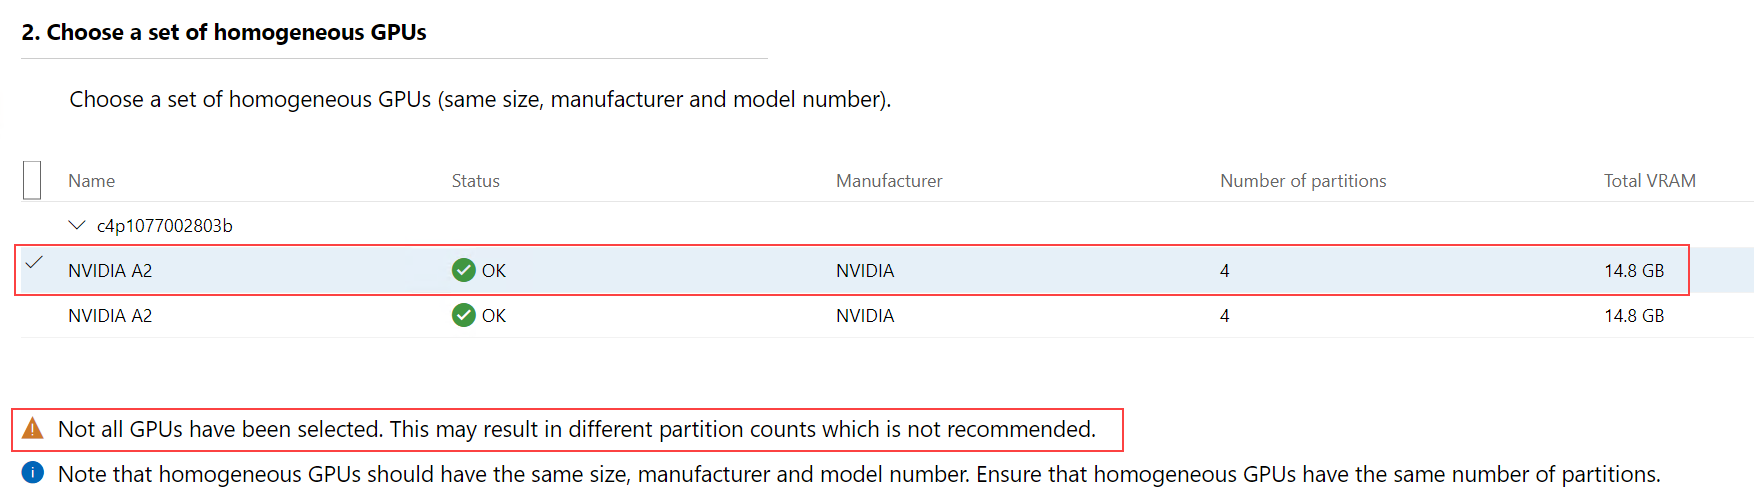Click the first row's 14.8 GB value

[x=1634, y=271]
